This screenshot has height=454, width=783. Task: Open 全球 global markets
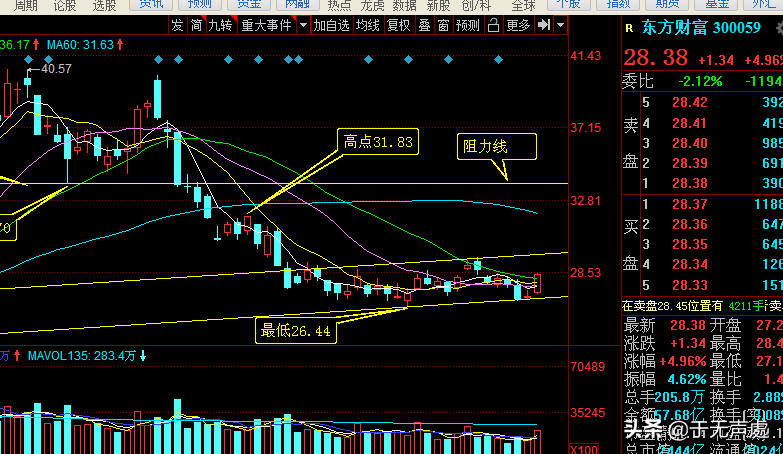pos(523,5)
